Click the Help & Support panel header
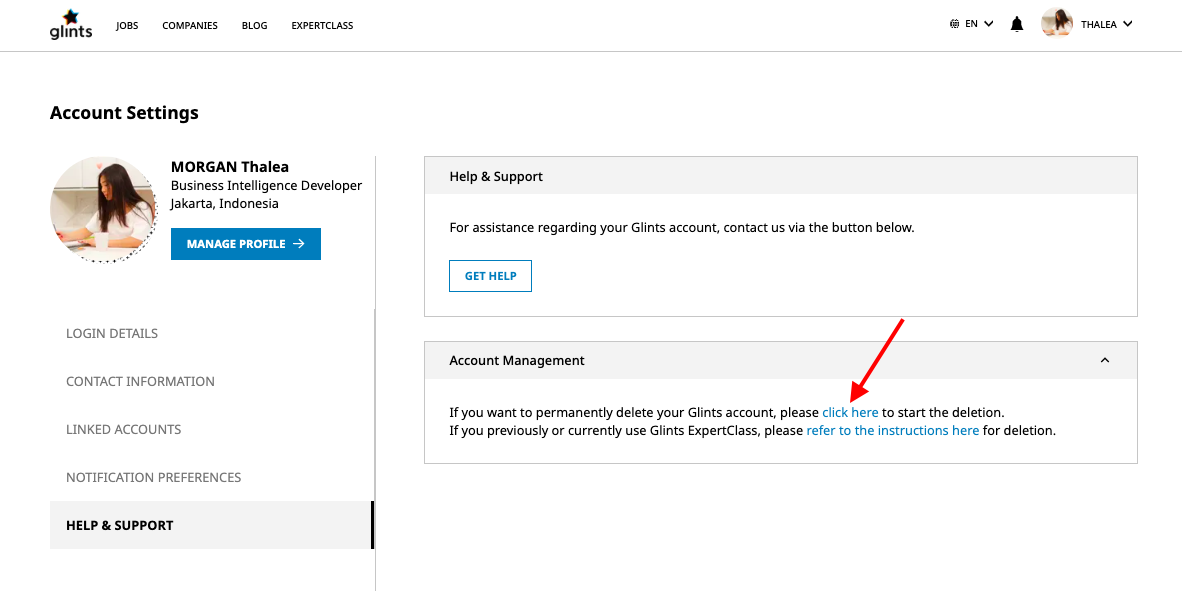The height and width of the screenshot is (591, 1182). 781,176
